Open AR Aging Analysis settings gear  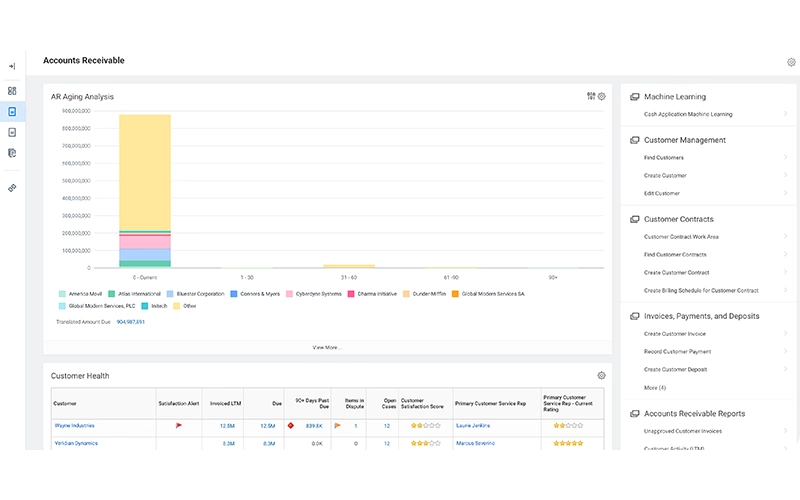602,96
